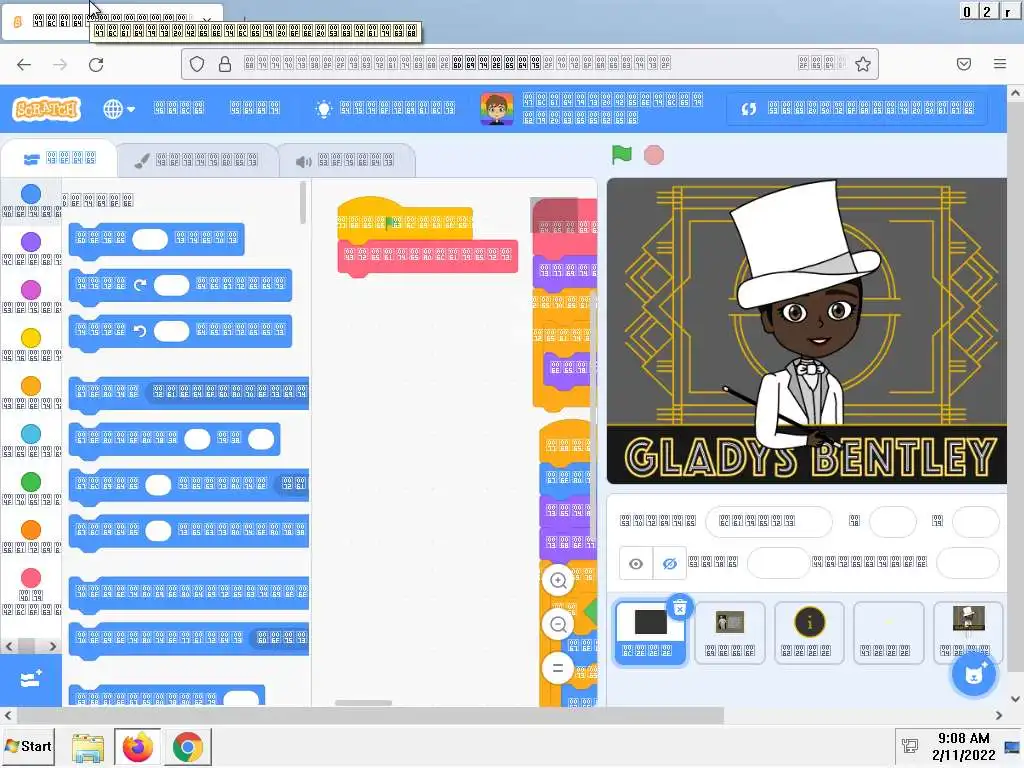Select the fifth sprite with white hat
The width and height of the screenshot is (1024, 768).
pos(968,632)
